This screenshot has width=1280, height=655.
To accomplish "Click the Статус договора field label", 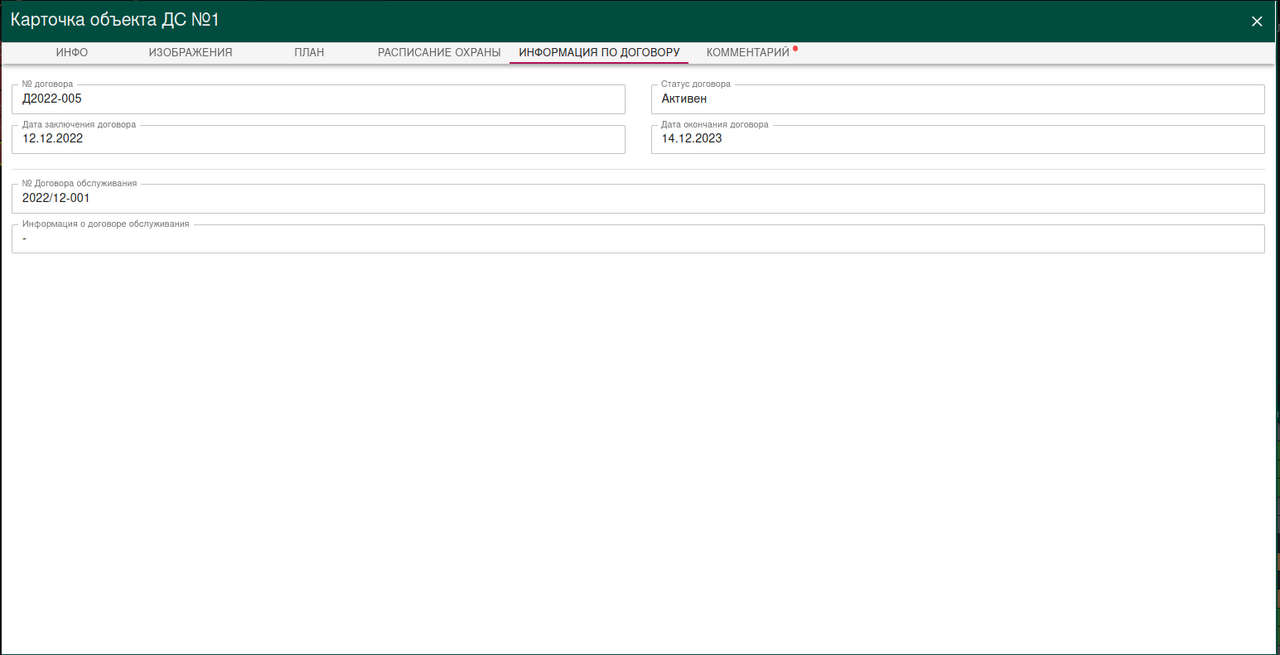I will pos(696,85).
